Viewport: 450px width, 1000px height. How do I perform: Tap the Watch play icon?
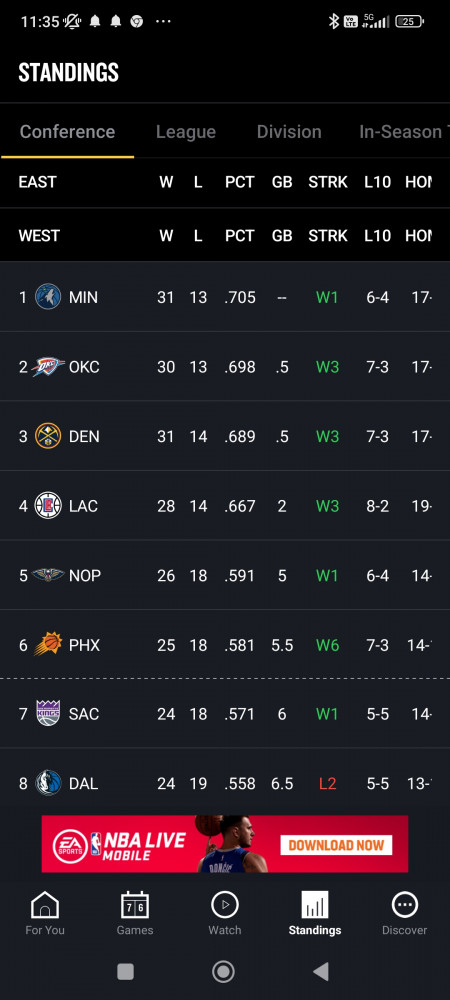tap(224, 905)
